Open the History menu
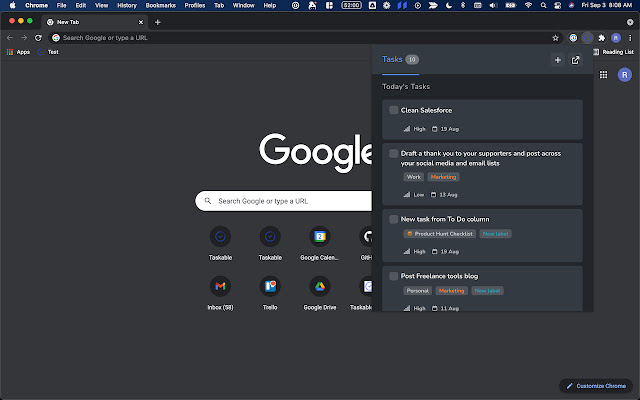The width and height of the screenshot is (640, 400). click(127, 5)
